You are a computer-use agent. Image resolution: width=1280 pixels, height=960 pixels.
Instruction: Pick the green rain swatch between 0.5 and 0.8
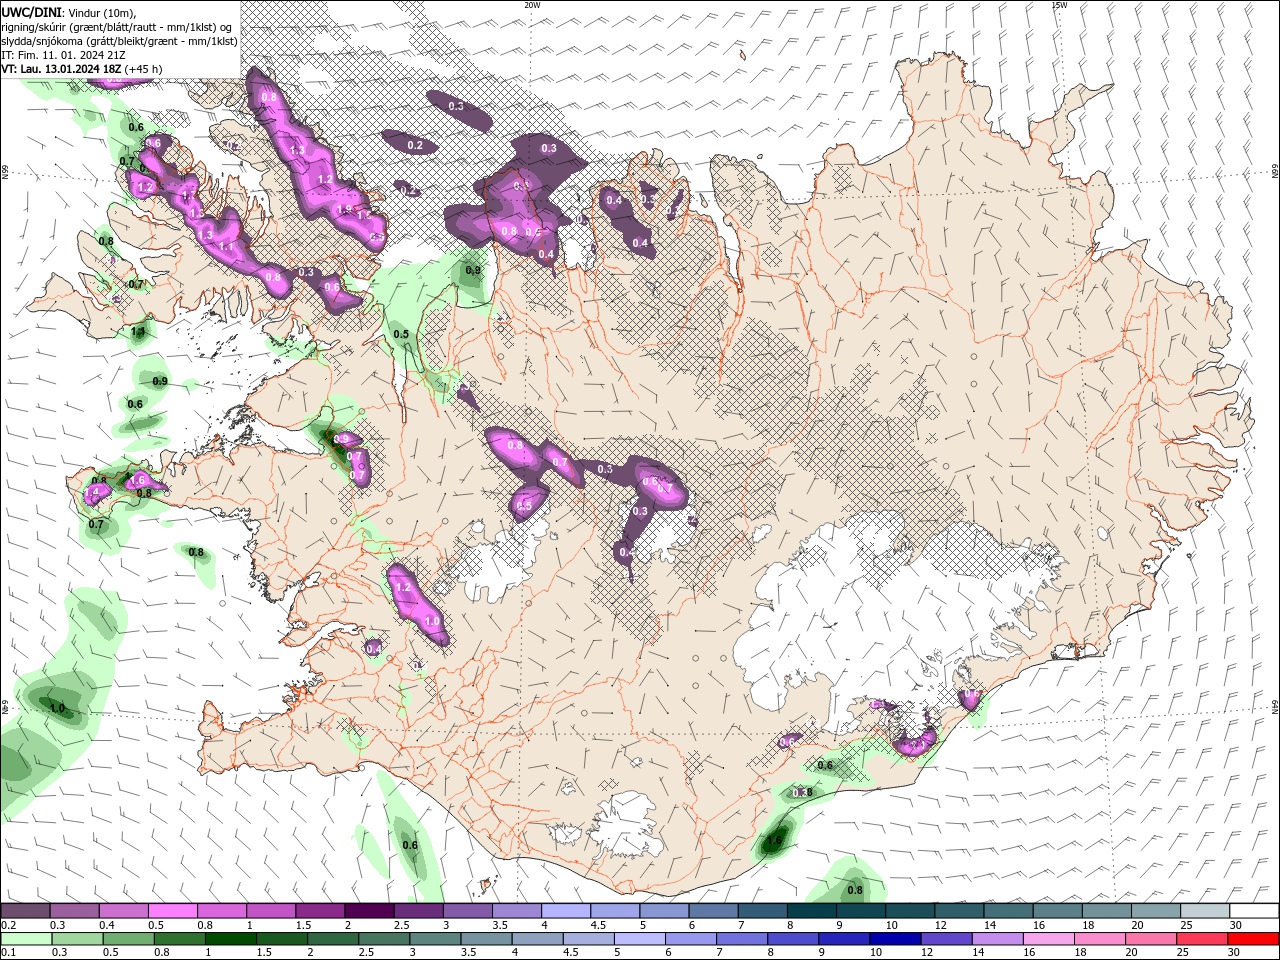(x=127, y=939)
